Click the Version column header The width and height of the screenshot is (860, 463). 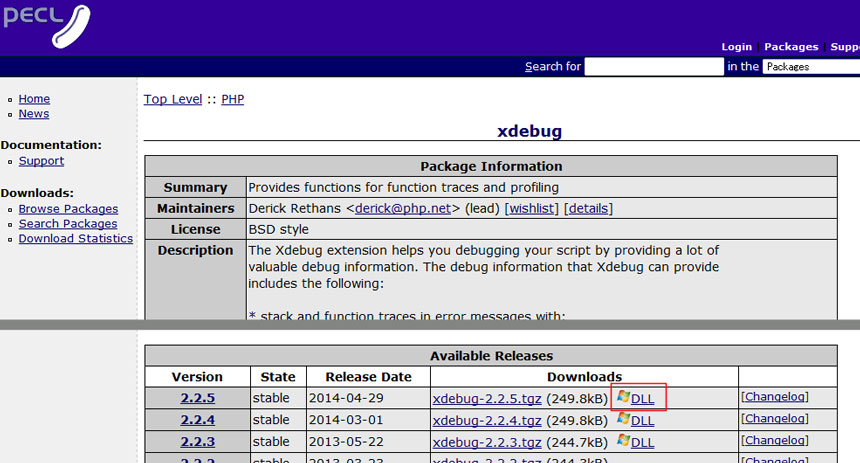pos(197,377)
